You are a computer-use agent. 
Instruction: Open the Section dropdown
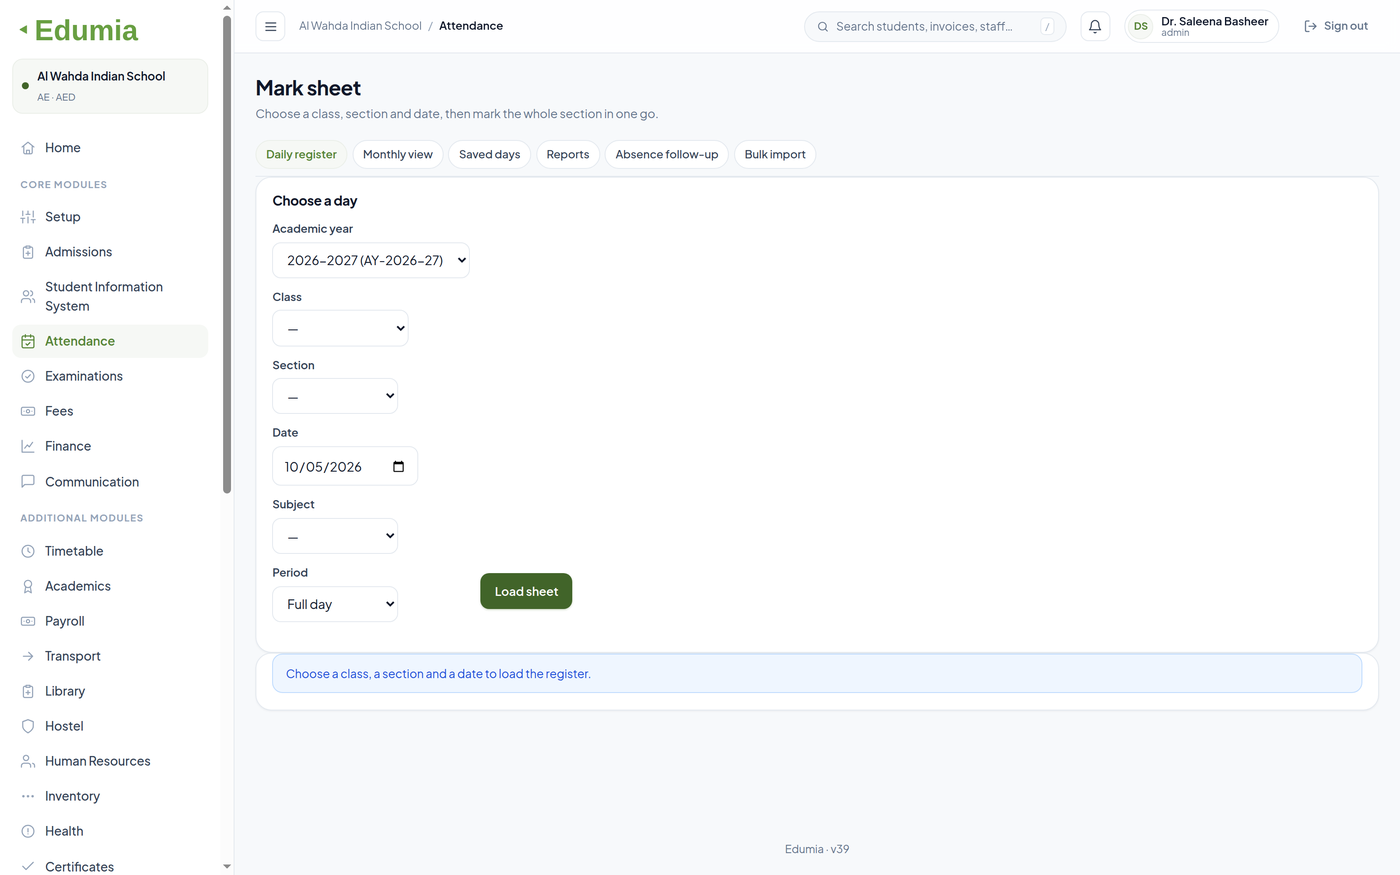(x=335, y=396)
